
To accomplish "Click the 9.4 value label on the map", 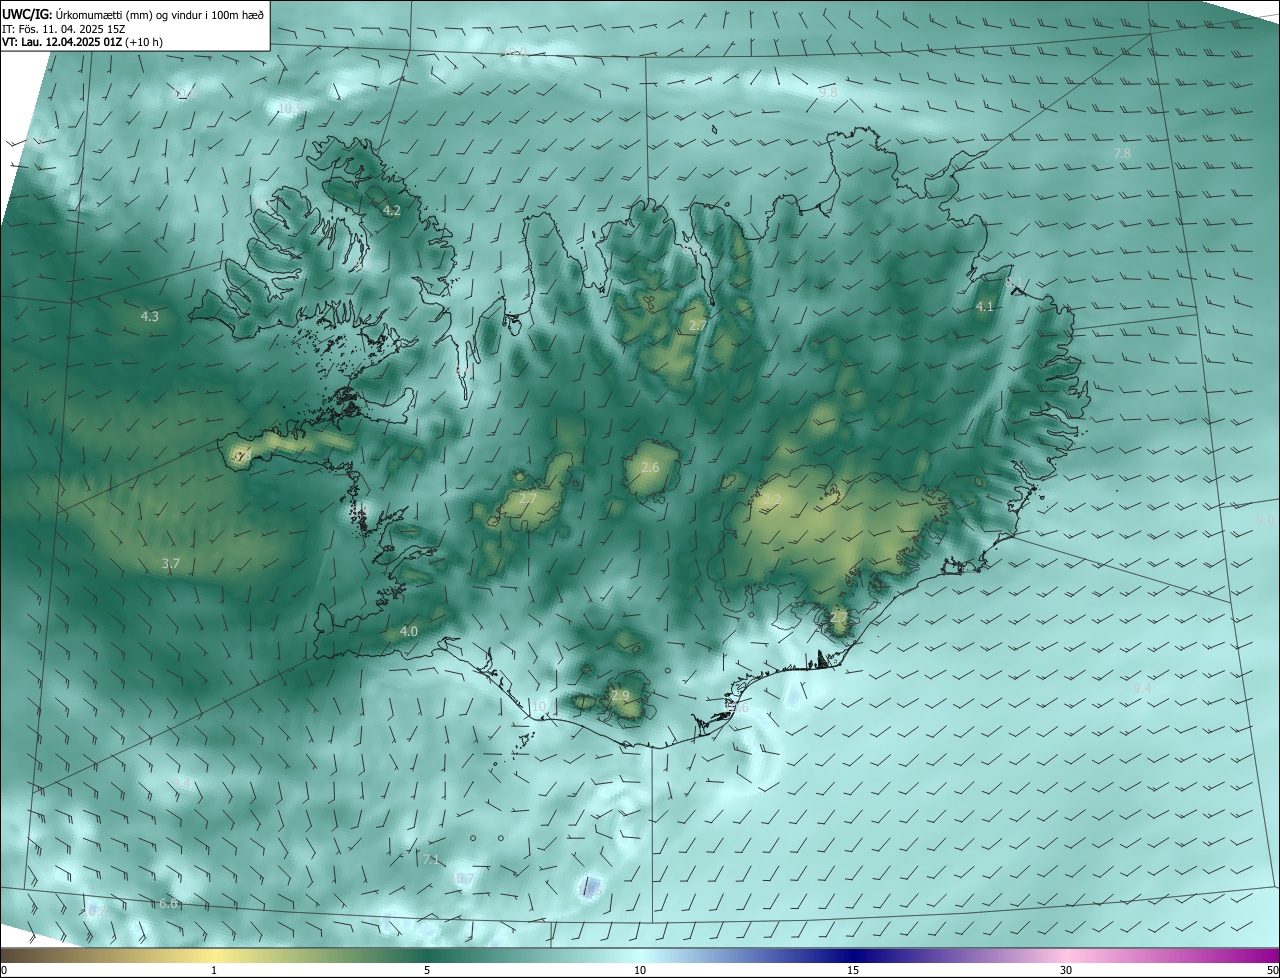I will tap(1142, 689).
